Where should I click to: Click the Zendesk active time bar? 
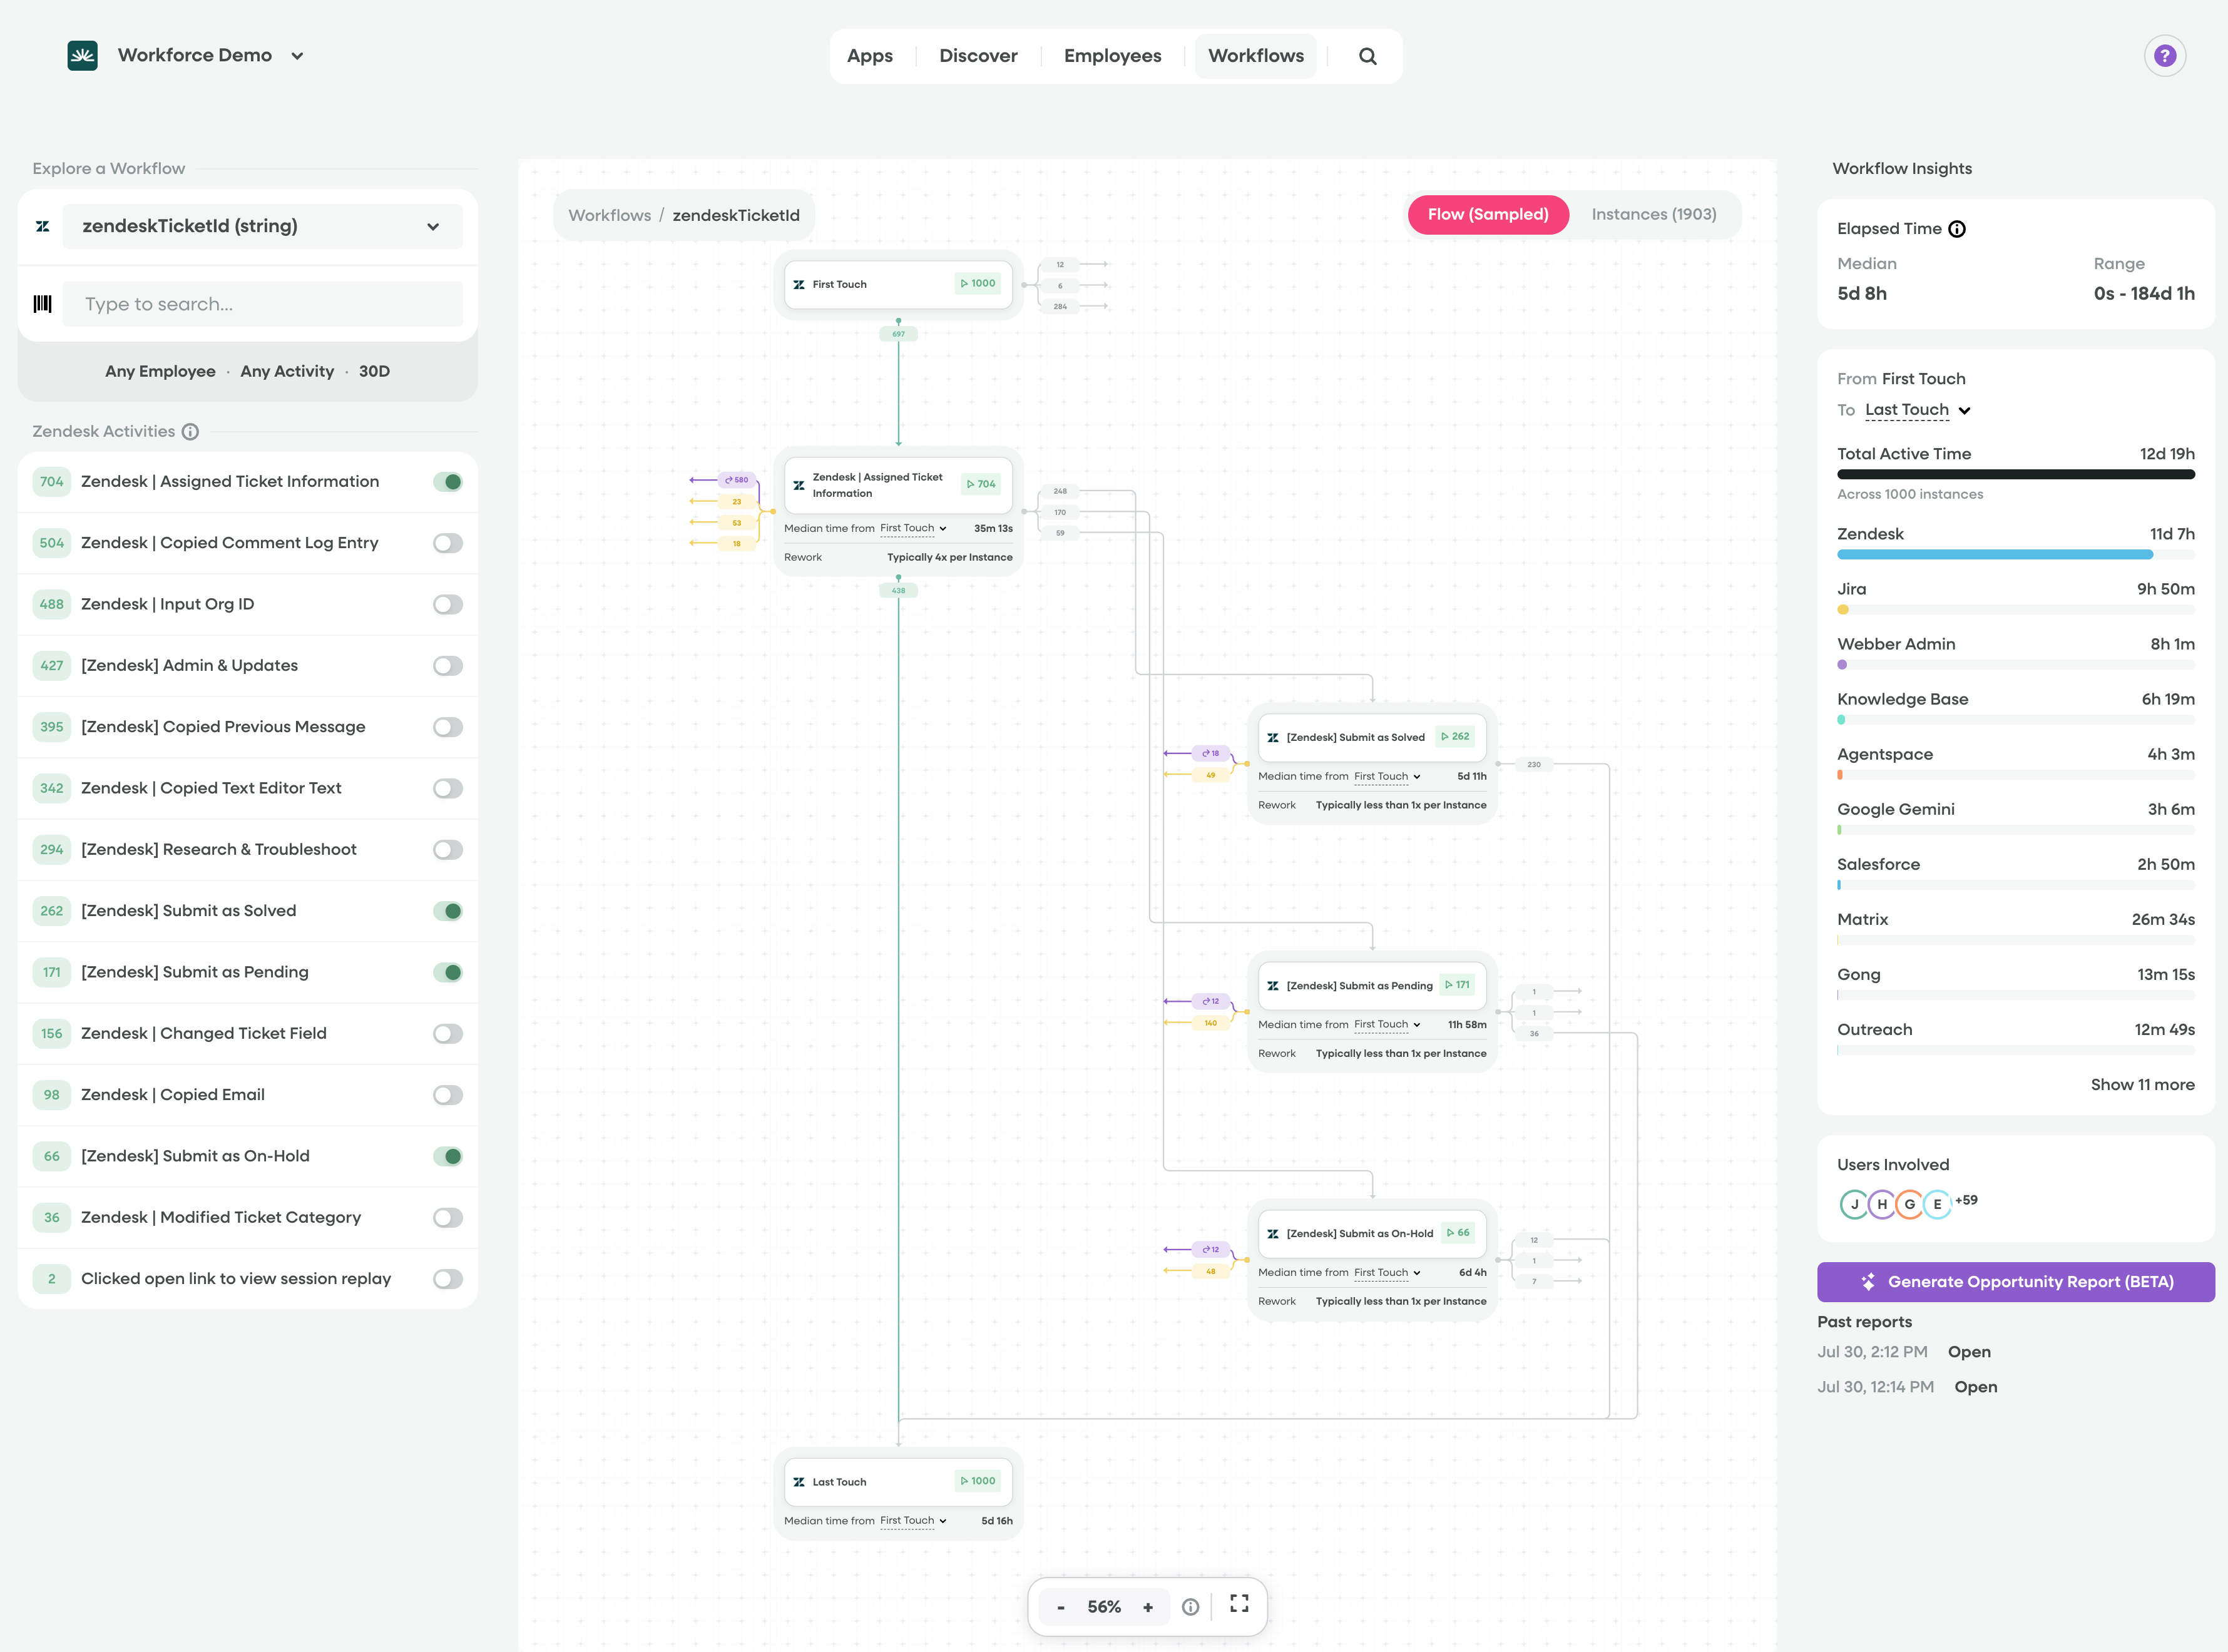[2015, 554]
